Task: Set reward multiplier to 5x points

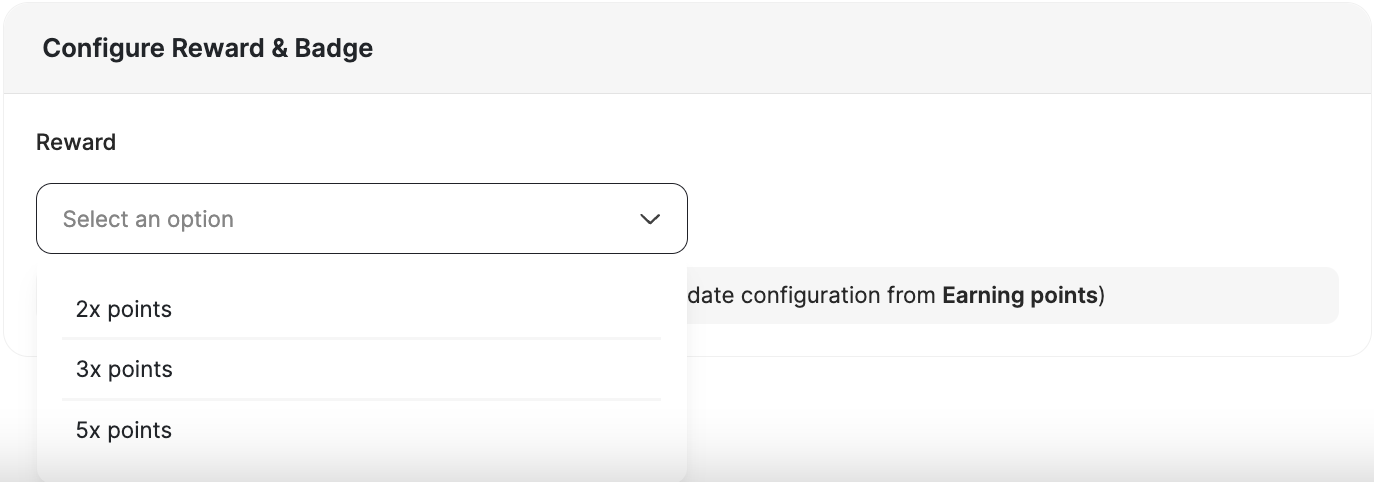Action: coord(124,431)
